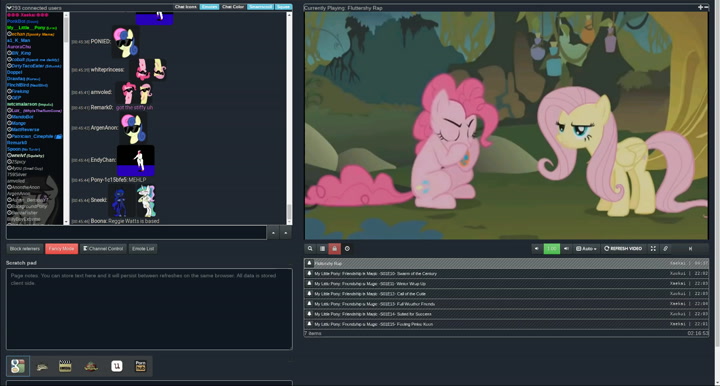Image resolution: width=720 pixels, height=386 pixels.
Task: Open the Emote List button
Action: (143, 248)
